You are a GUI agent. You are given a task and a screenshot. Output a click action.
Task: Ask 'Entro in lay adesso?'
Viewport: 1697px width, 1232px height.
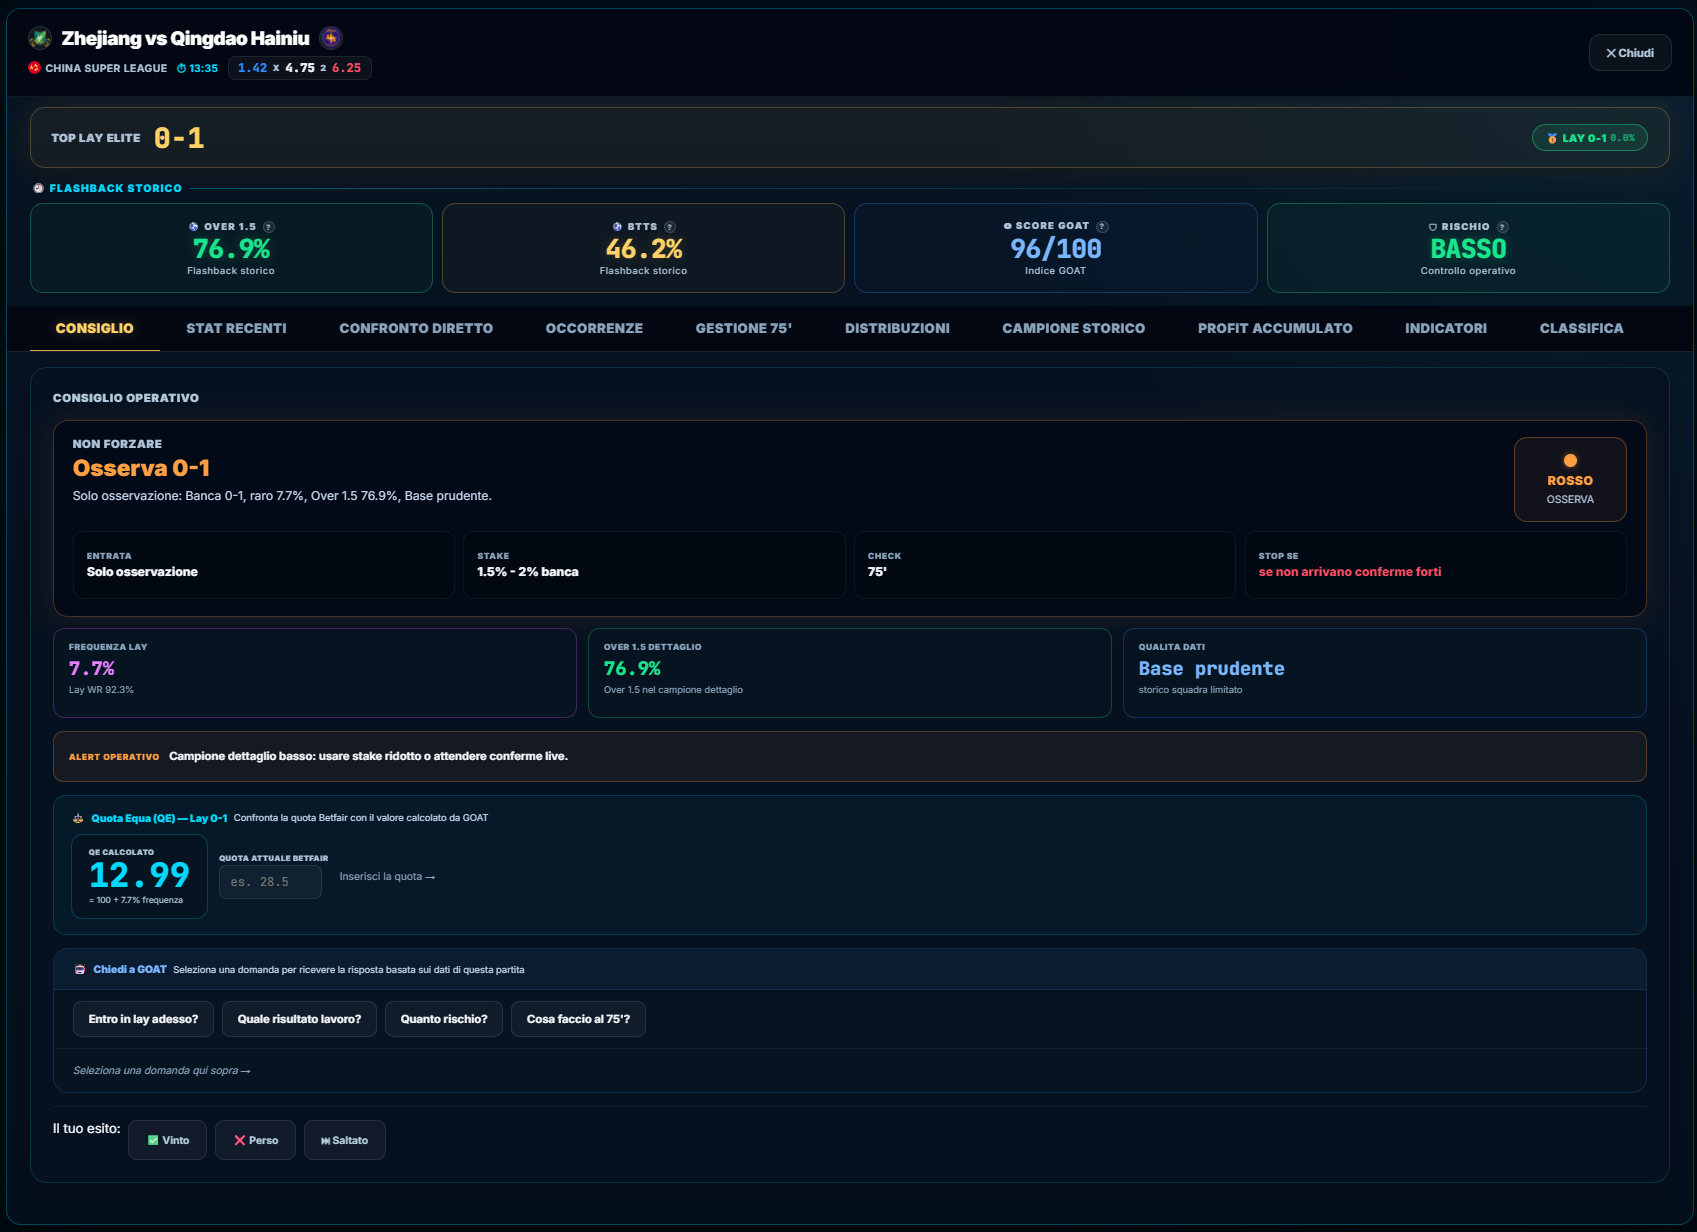pyautogui.click(x=143, y=1019)
